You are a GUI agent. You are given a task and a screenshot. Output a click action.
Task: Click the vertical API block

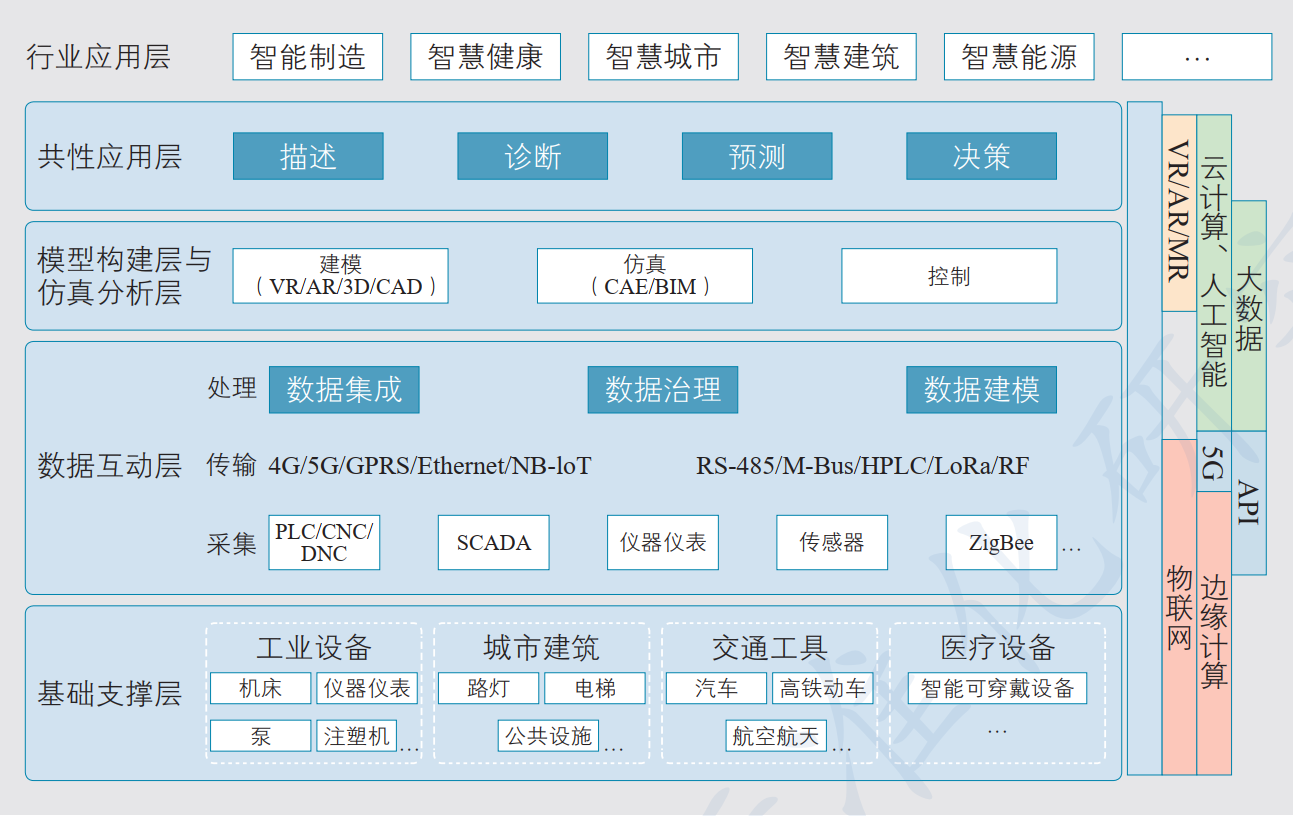click(1249, 503)
